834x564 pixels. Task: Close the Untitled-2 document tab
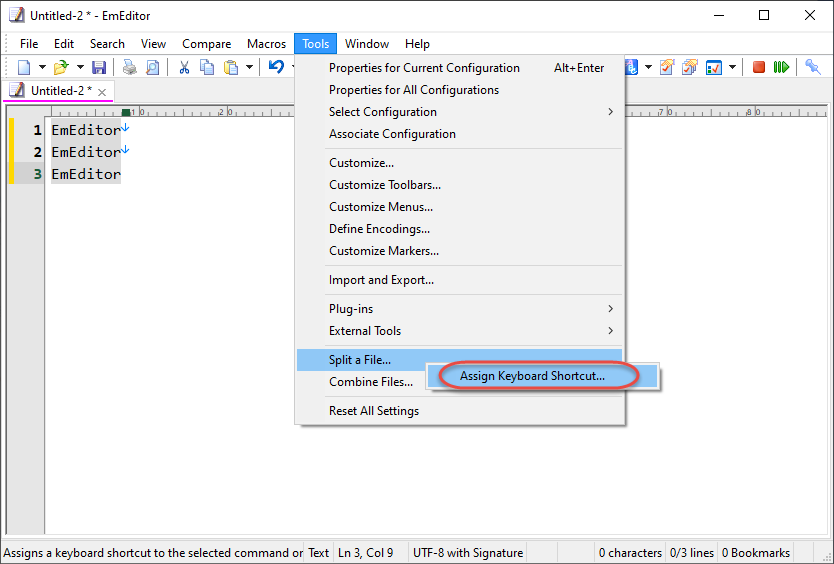coord(102,92)
